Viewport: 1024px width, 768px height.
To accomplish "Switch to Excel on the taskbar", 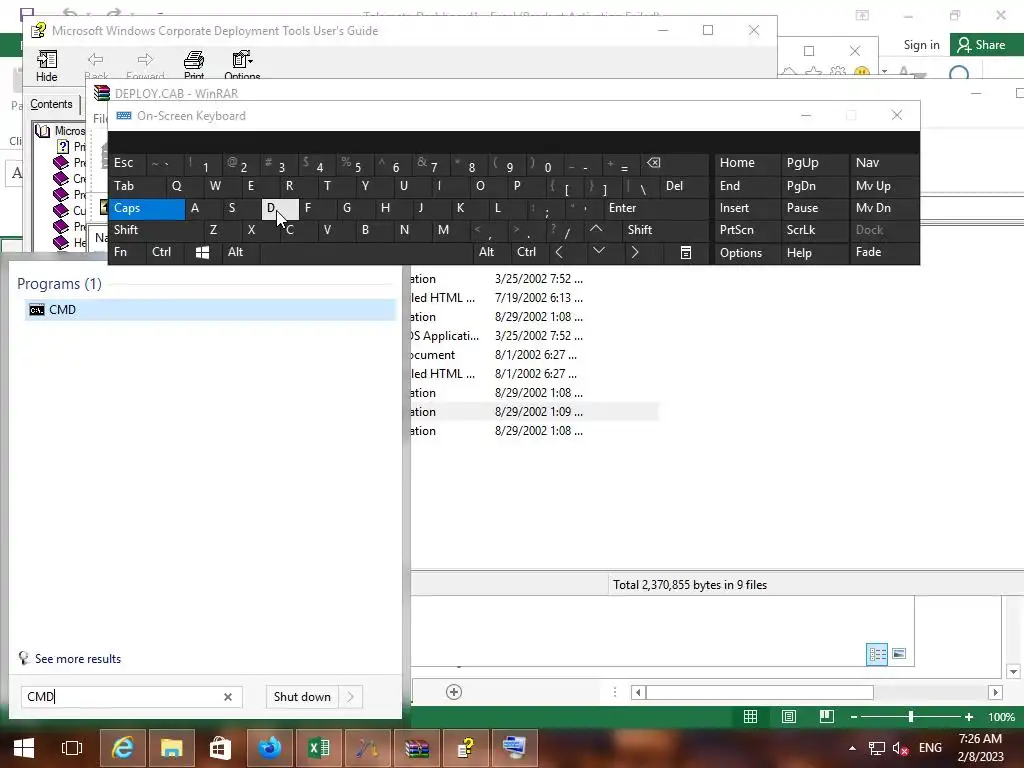I will [x=319, y=748].
